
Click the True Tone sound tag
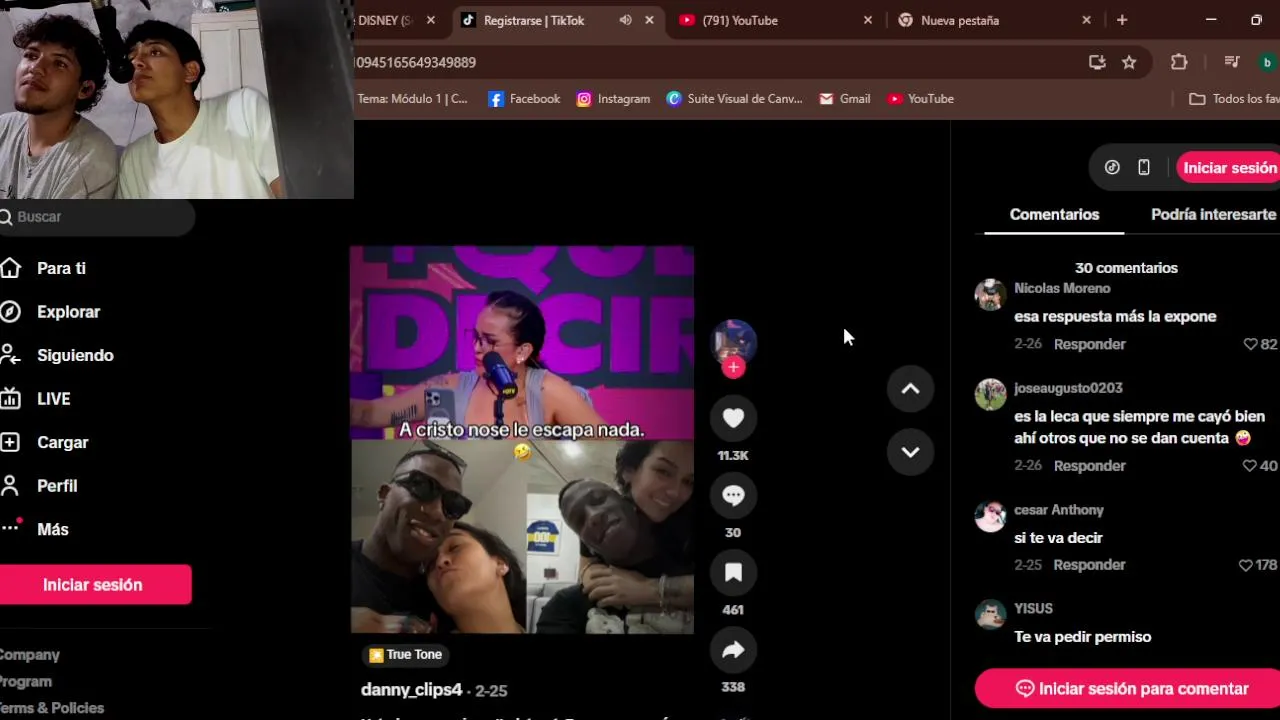click(x=405, y=655)
